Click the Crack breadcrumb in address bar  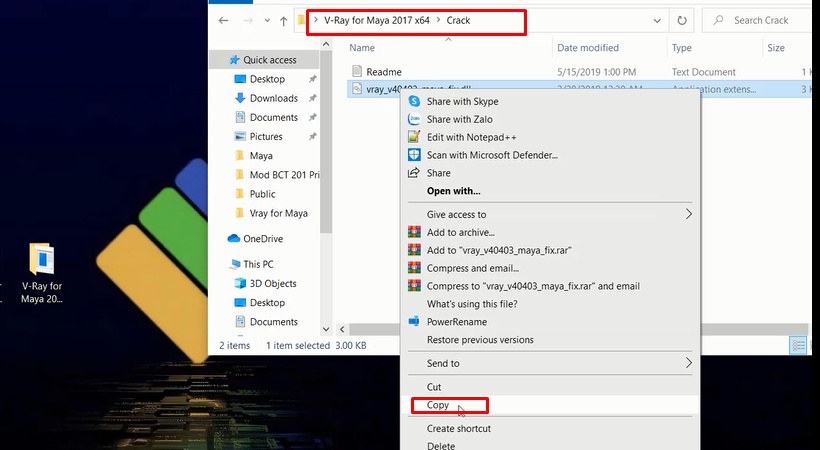pos(458,20)
